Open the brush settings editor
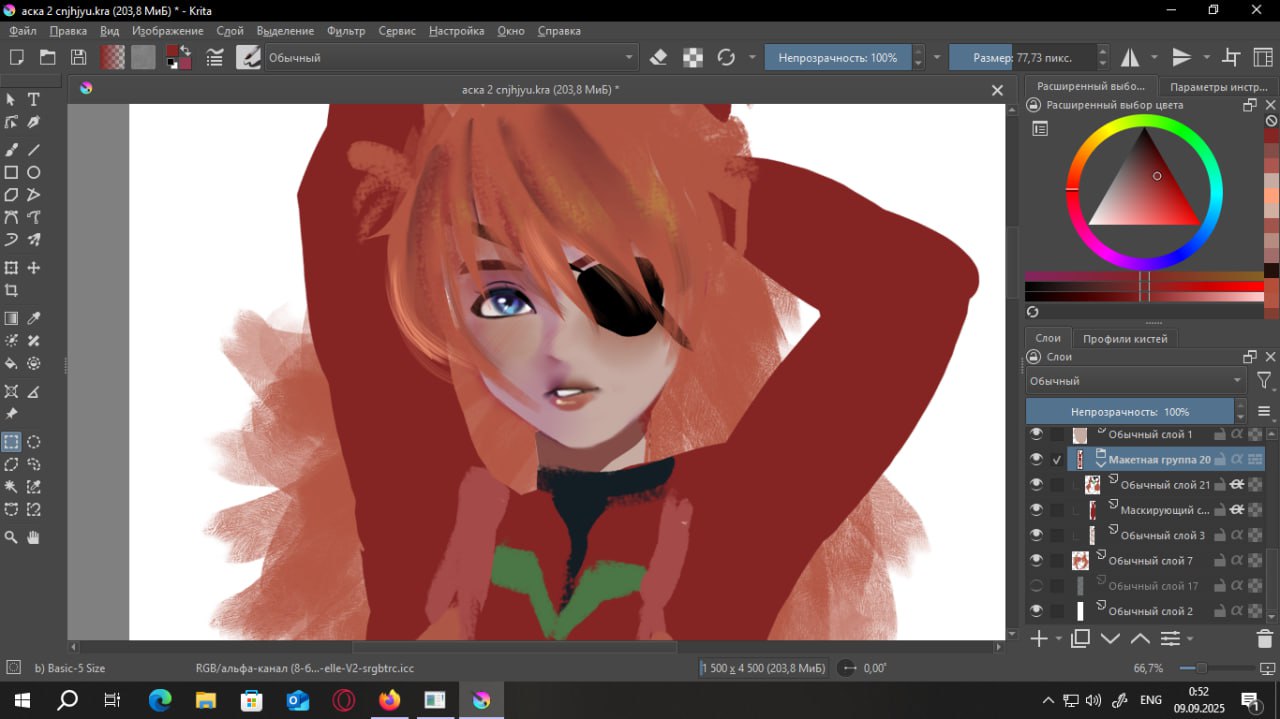Screen dimensions: 1280x719 (x=214, y=57)
